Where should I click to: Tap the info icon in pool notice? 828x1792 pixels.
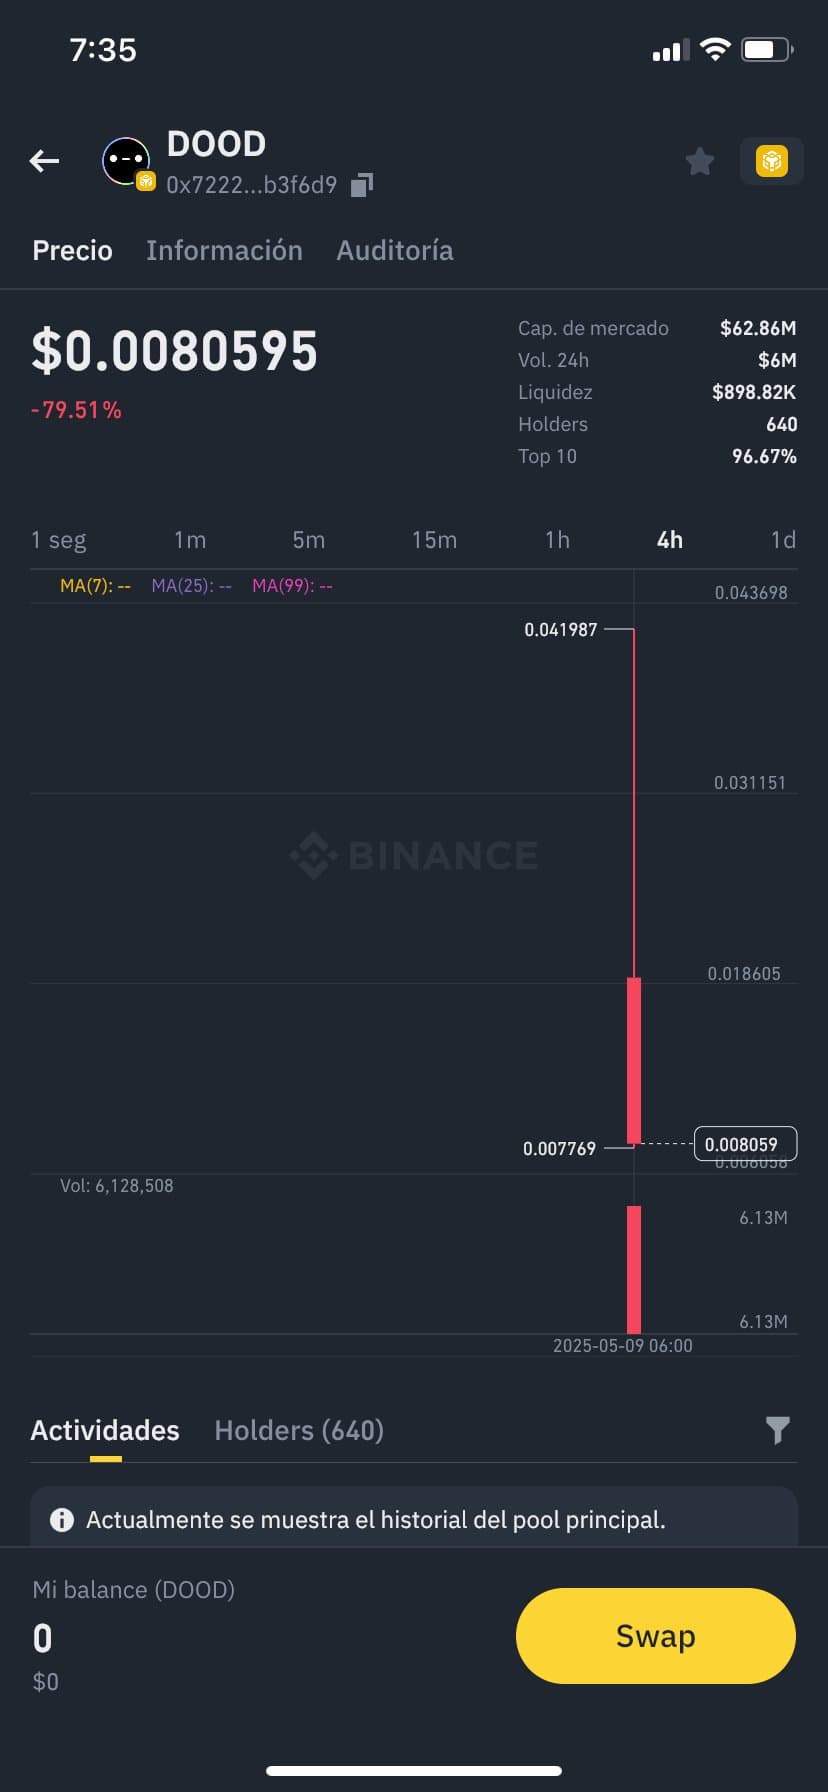(x=62, y=1520)
